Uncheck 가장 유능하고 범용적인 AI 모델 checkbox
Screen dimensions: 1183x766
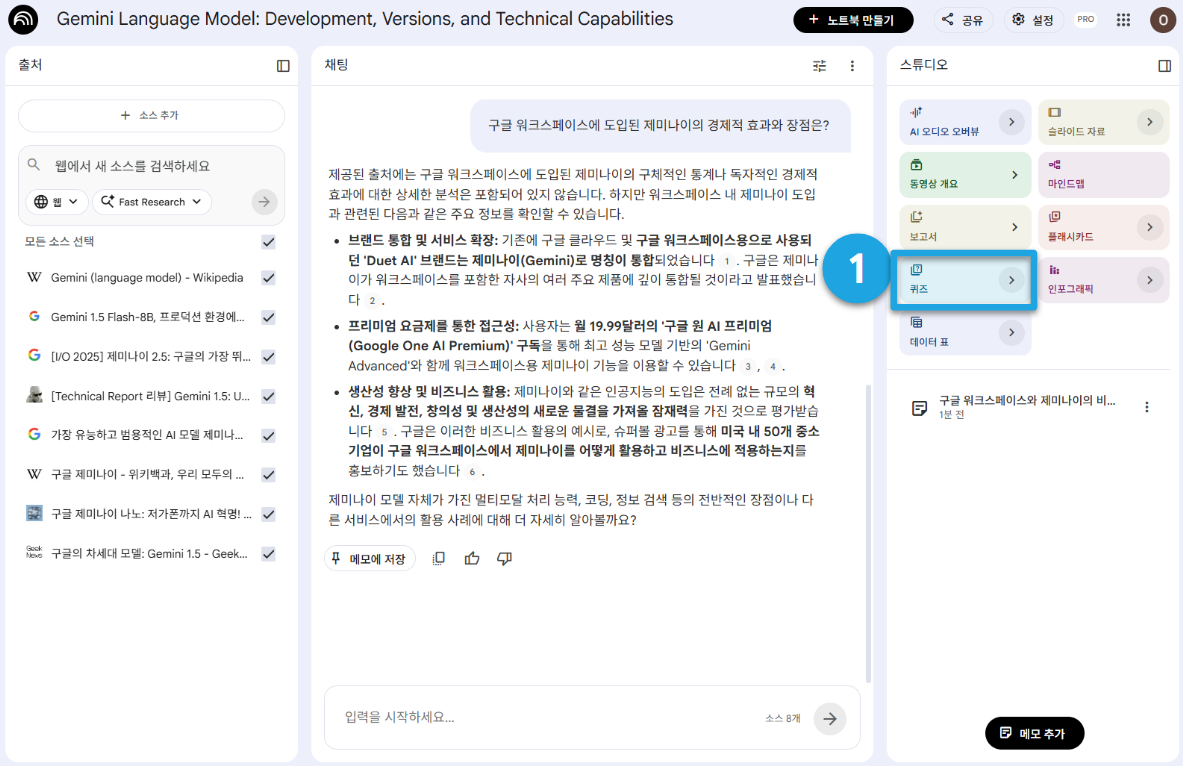(269, 435)
